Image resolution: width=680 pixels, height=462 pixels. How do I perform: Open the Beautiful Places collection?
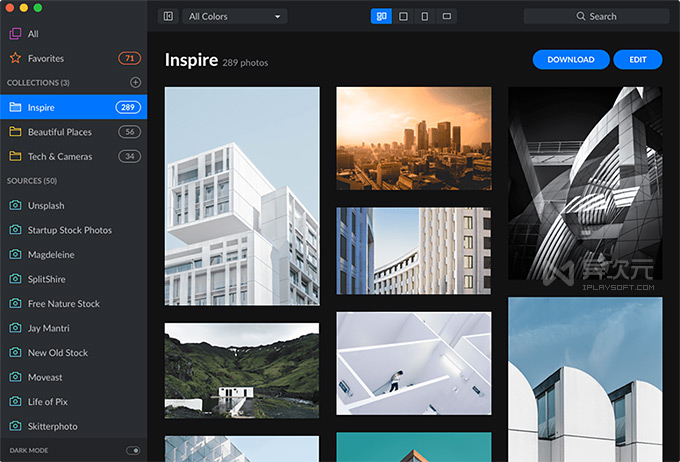60,132
